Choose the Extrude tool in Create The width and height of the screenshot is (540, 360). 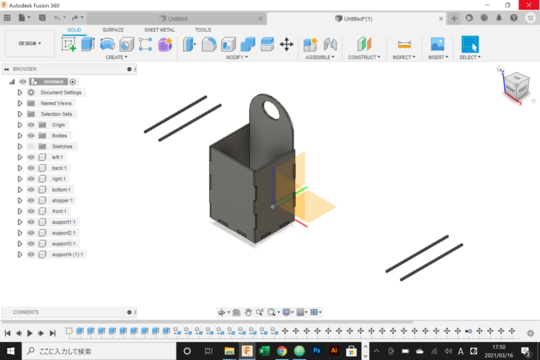click(88, 44)
